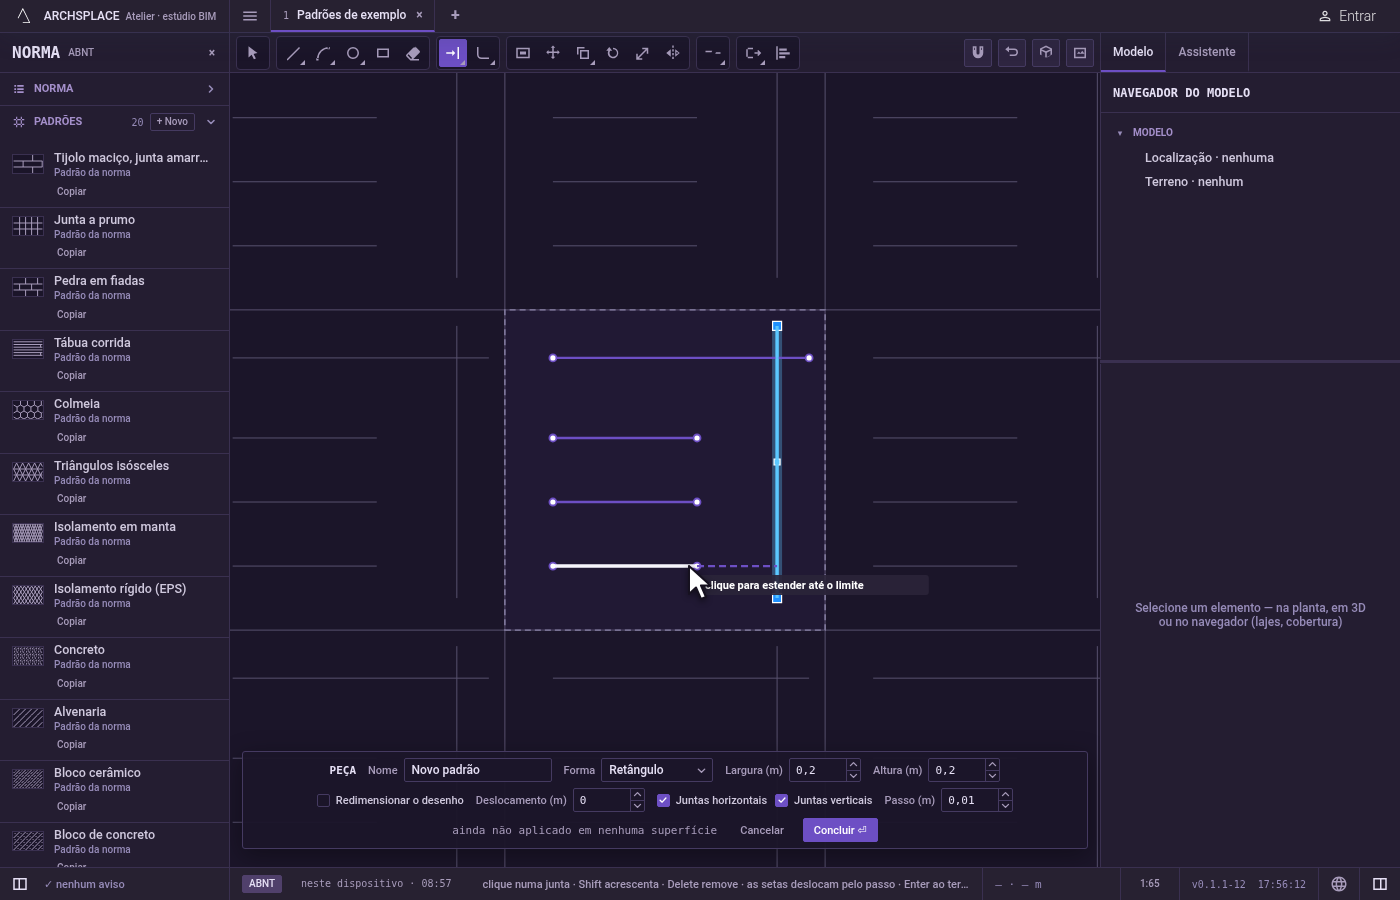This screenshot has height=900, width=1400.
Task: Open the align tool icon
Action: tap(783, 53)
